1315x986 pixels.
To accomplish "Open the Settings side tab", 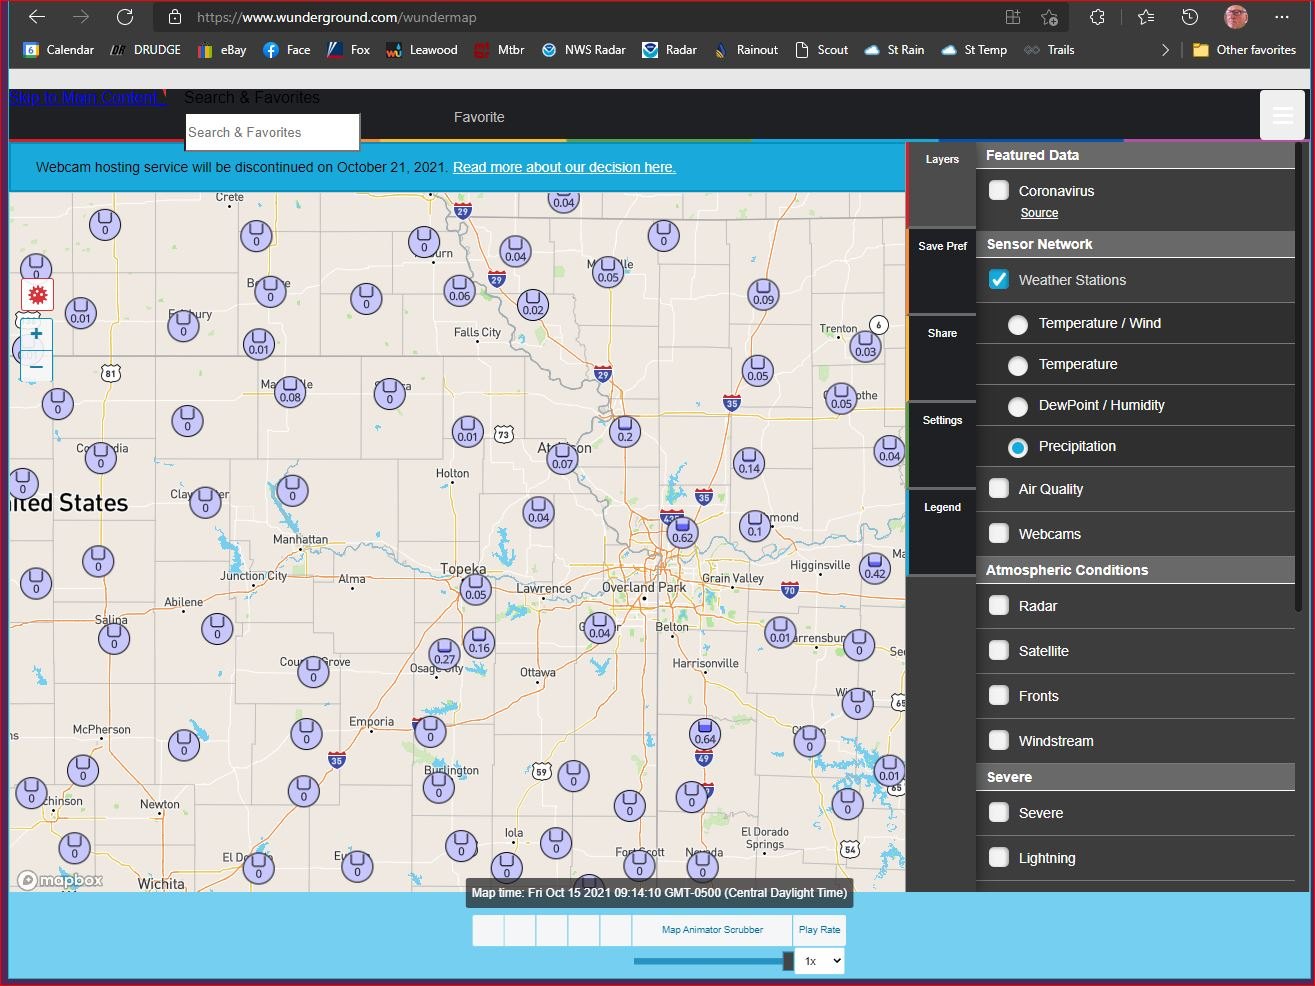I will (x=942, y=421).
